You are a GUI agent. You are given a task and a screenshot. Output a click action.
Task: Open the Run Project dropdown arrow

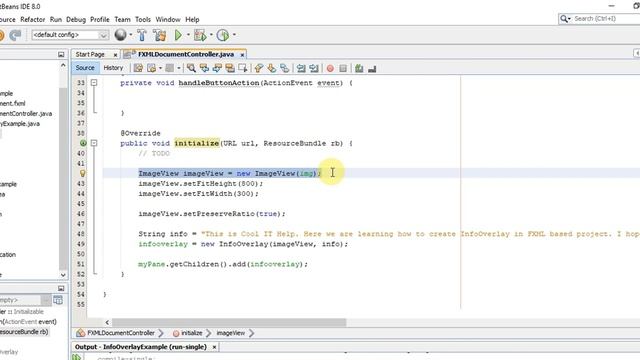click(188, 35)
